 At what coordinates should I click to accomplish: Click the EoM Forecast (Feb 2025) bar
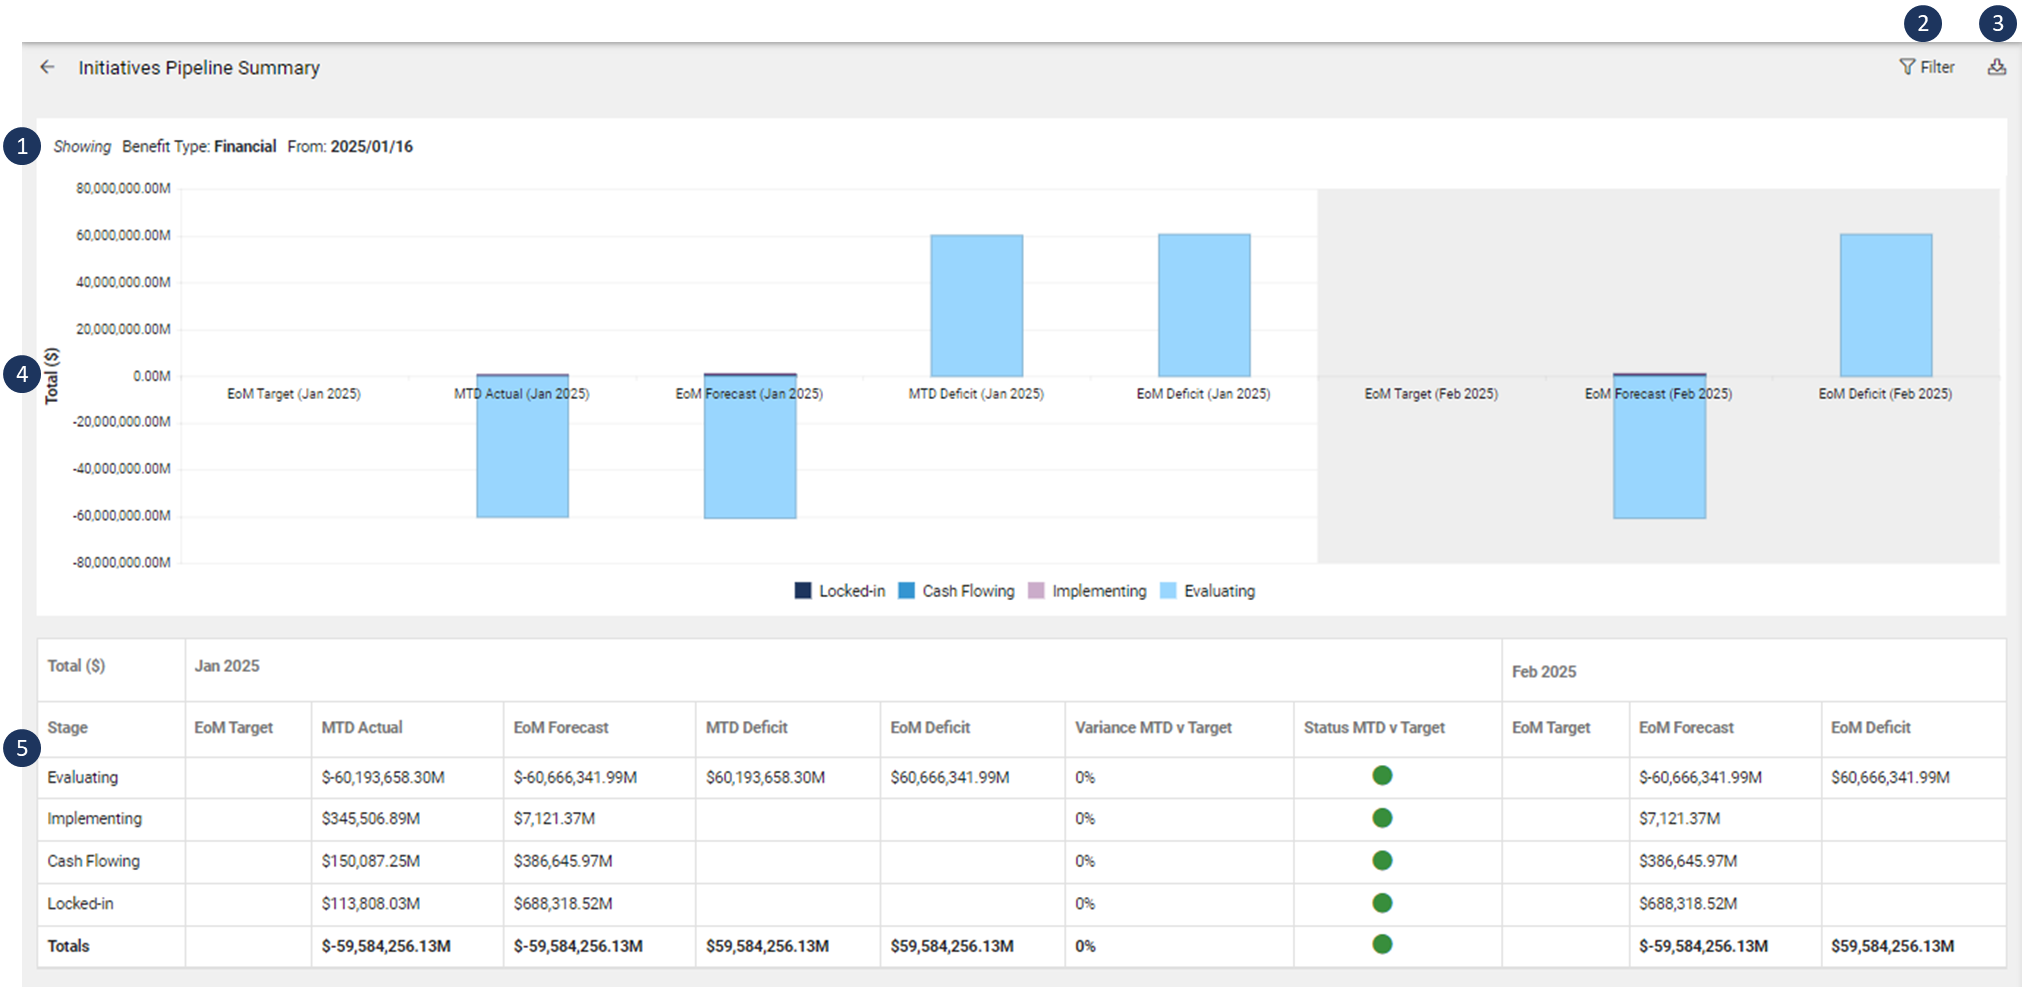1659,446
